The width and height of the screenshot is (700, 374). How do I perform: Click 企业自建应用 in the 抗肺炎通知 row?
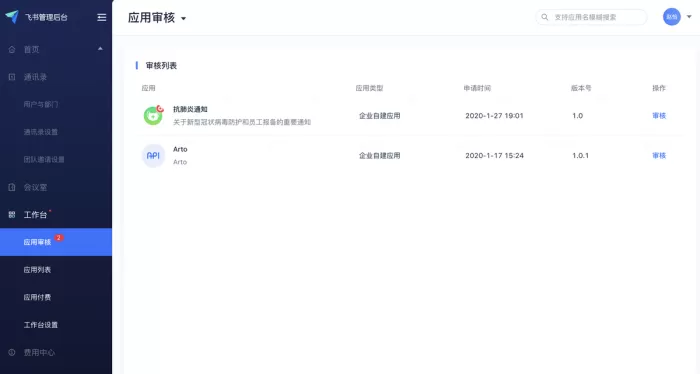coord(379,116)
